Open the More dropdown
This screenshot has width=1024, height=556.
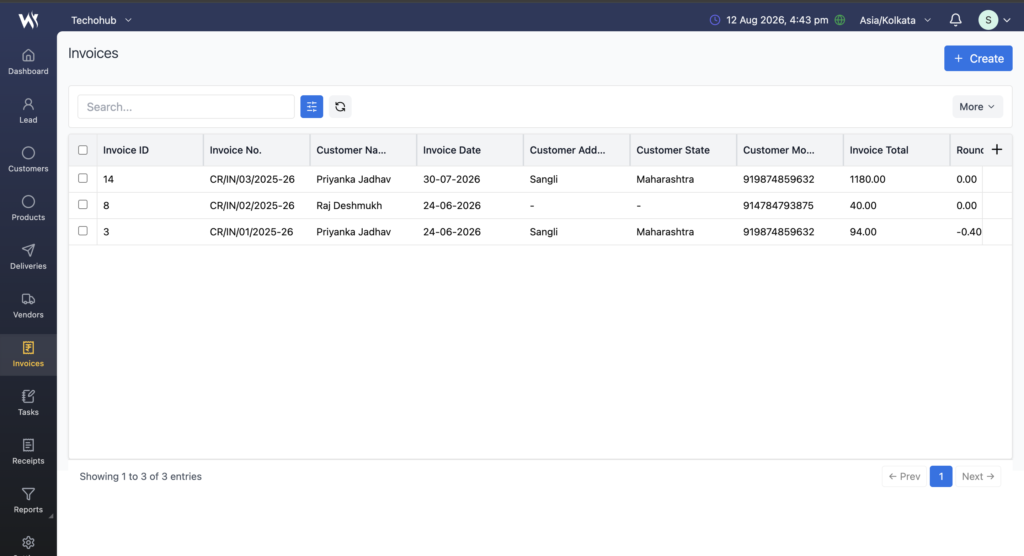pos(977,106)
